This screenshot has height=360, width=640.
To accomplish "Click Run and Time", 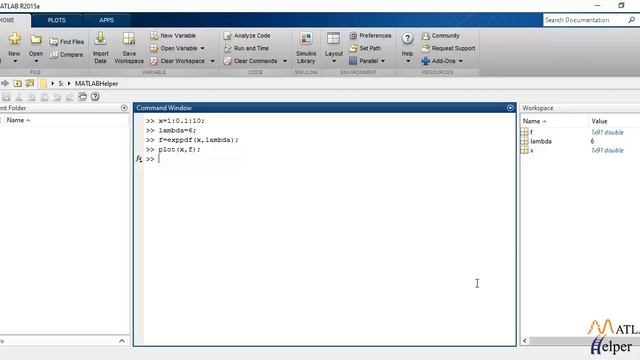I will click(x=246, y=48).
